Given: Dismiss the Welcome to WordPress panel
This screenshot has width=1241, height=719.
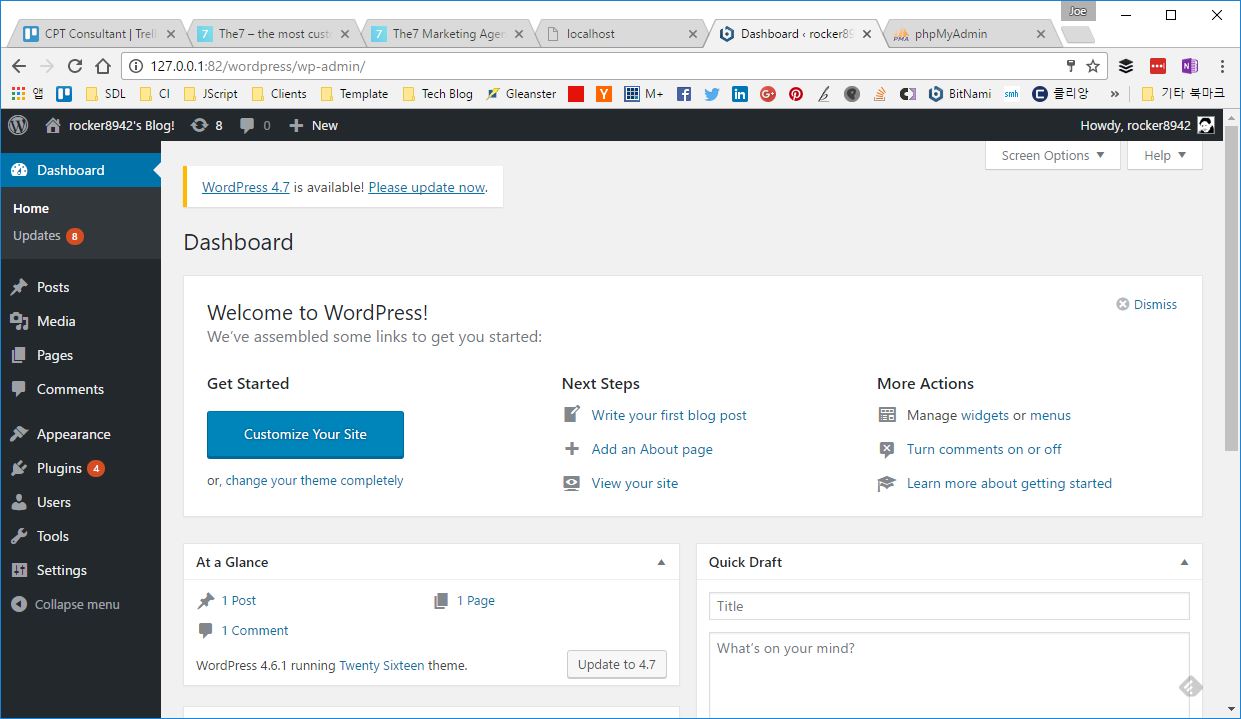Looking at the screenshot, I should [1147, 304].
